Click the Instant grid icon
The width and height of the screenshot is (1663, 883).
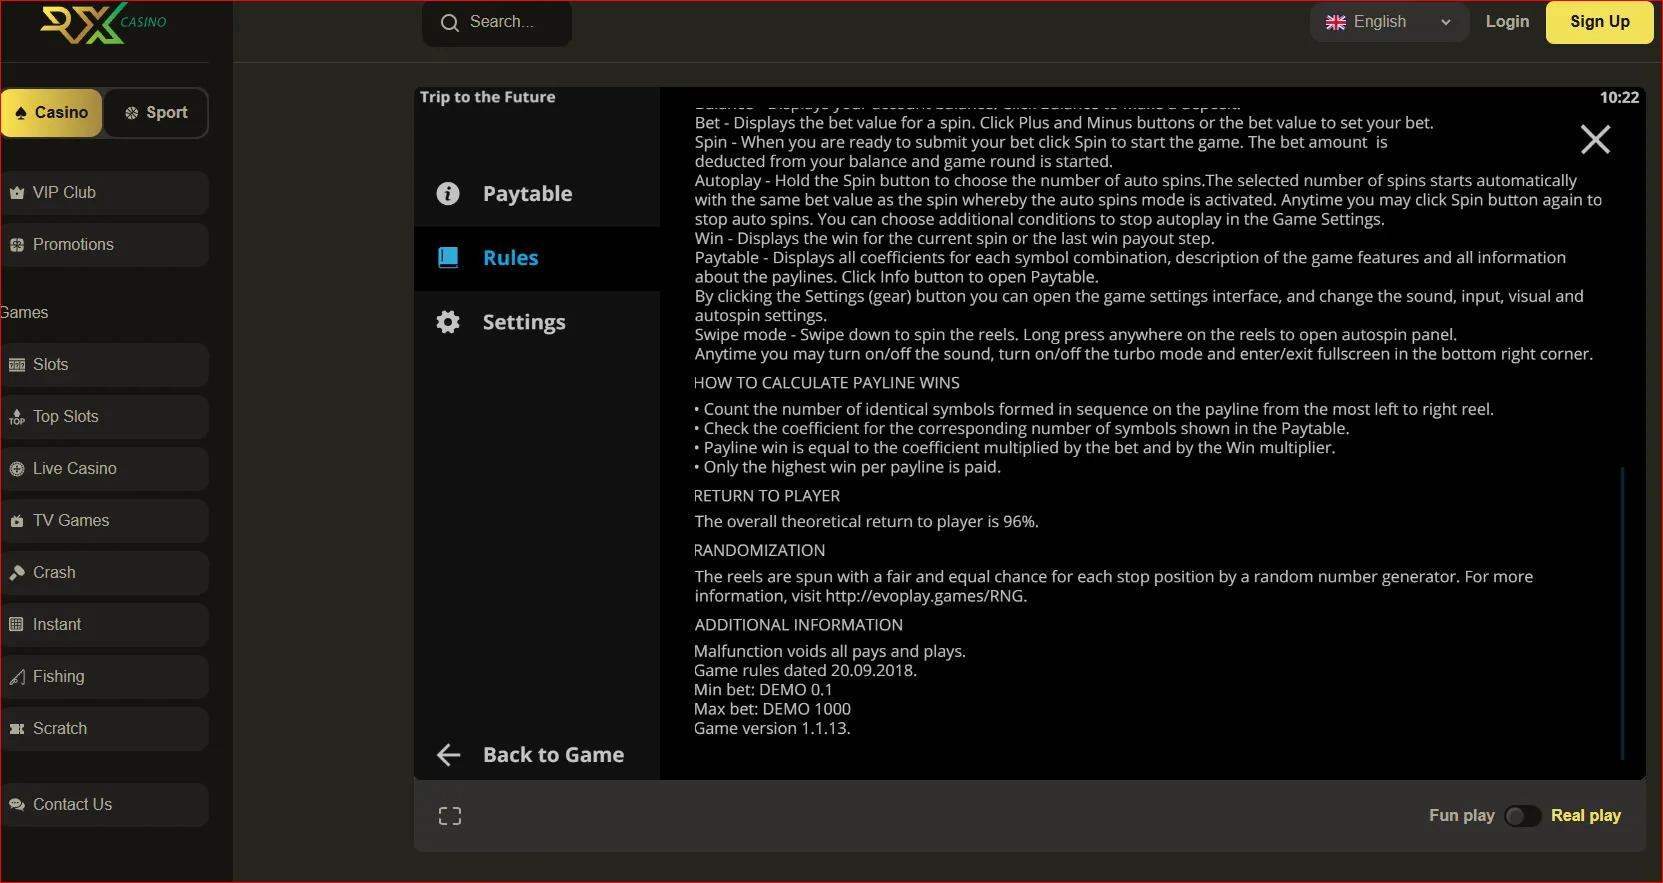click(x=17, y=625)
